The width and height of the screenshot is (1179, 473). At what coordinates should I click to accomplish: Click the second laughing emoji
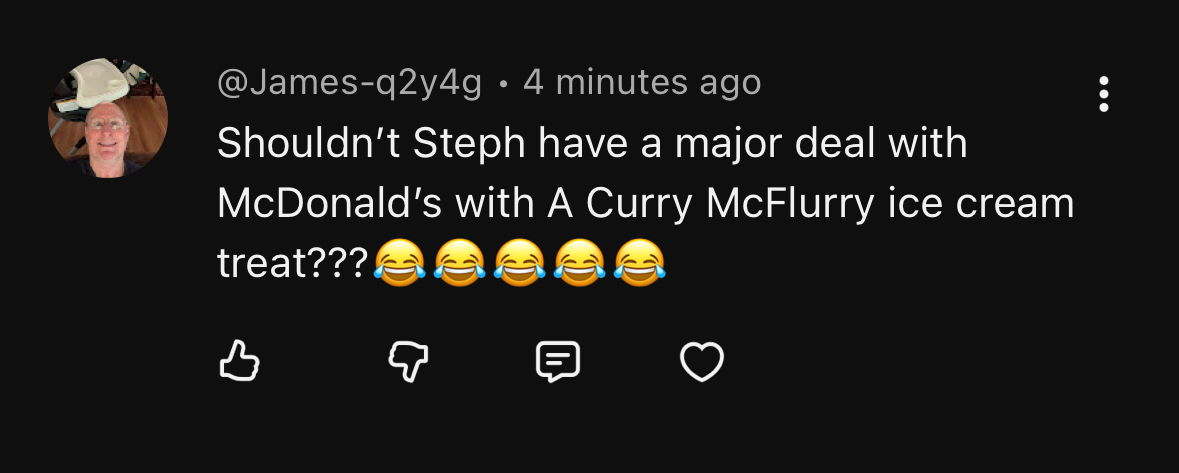(x=459, y=264)
